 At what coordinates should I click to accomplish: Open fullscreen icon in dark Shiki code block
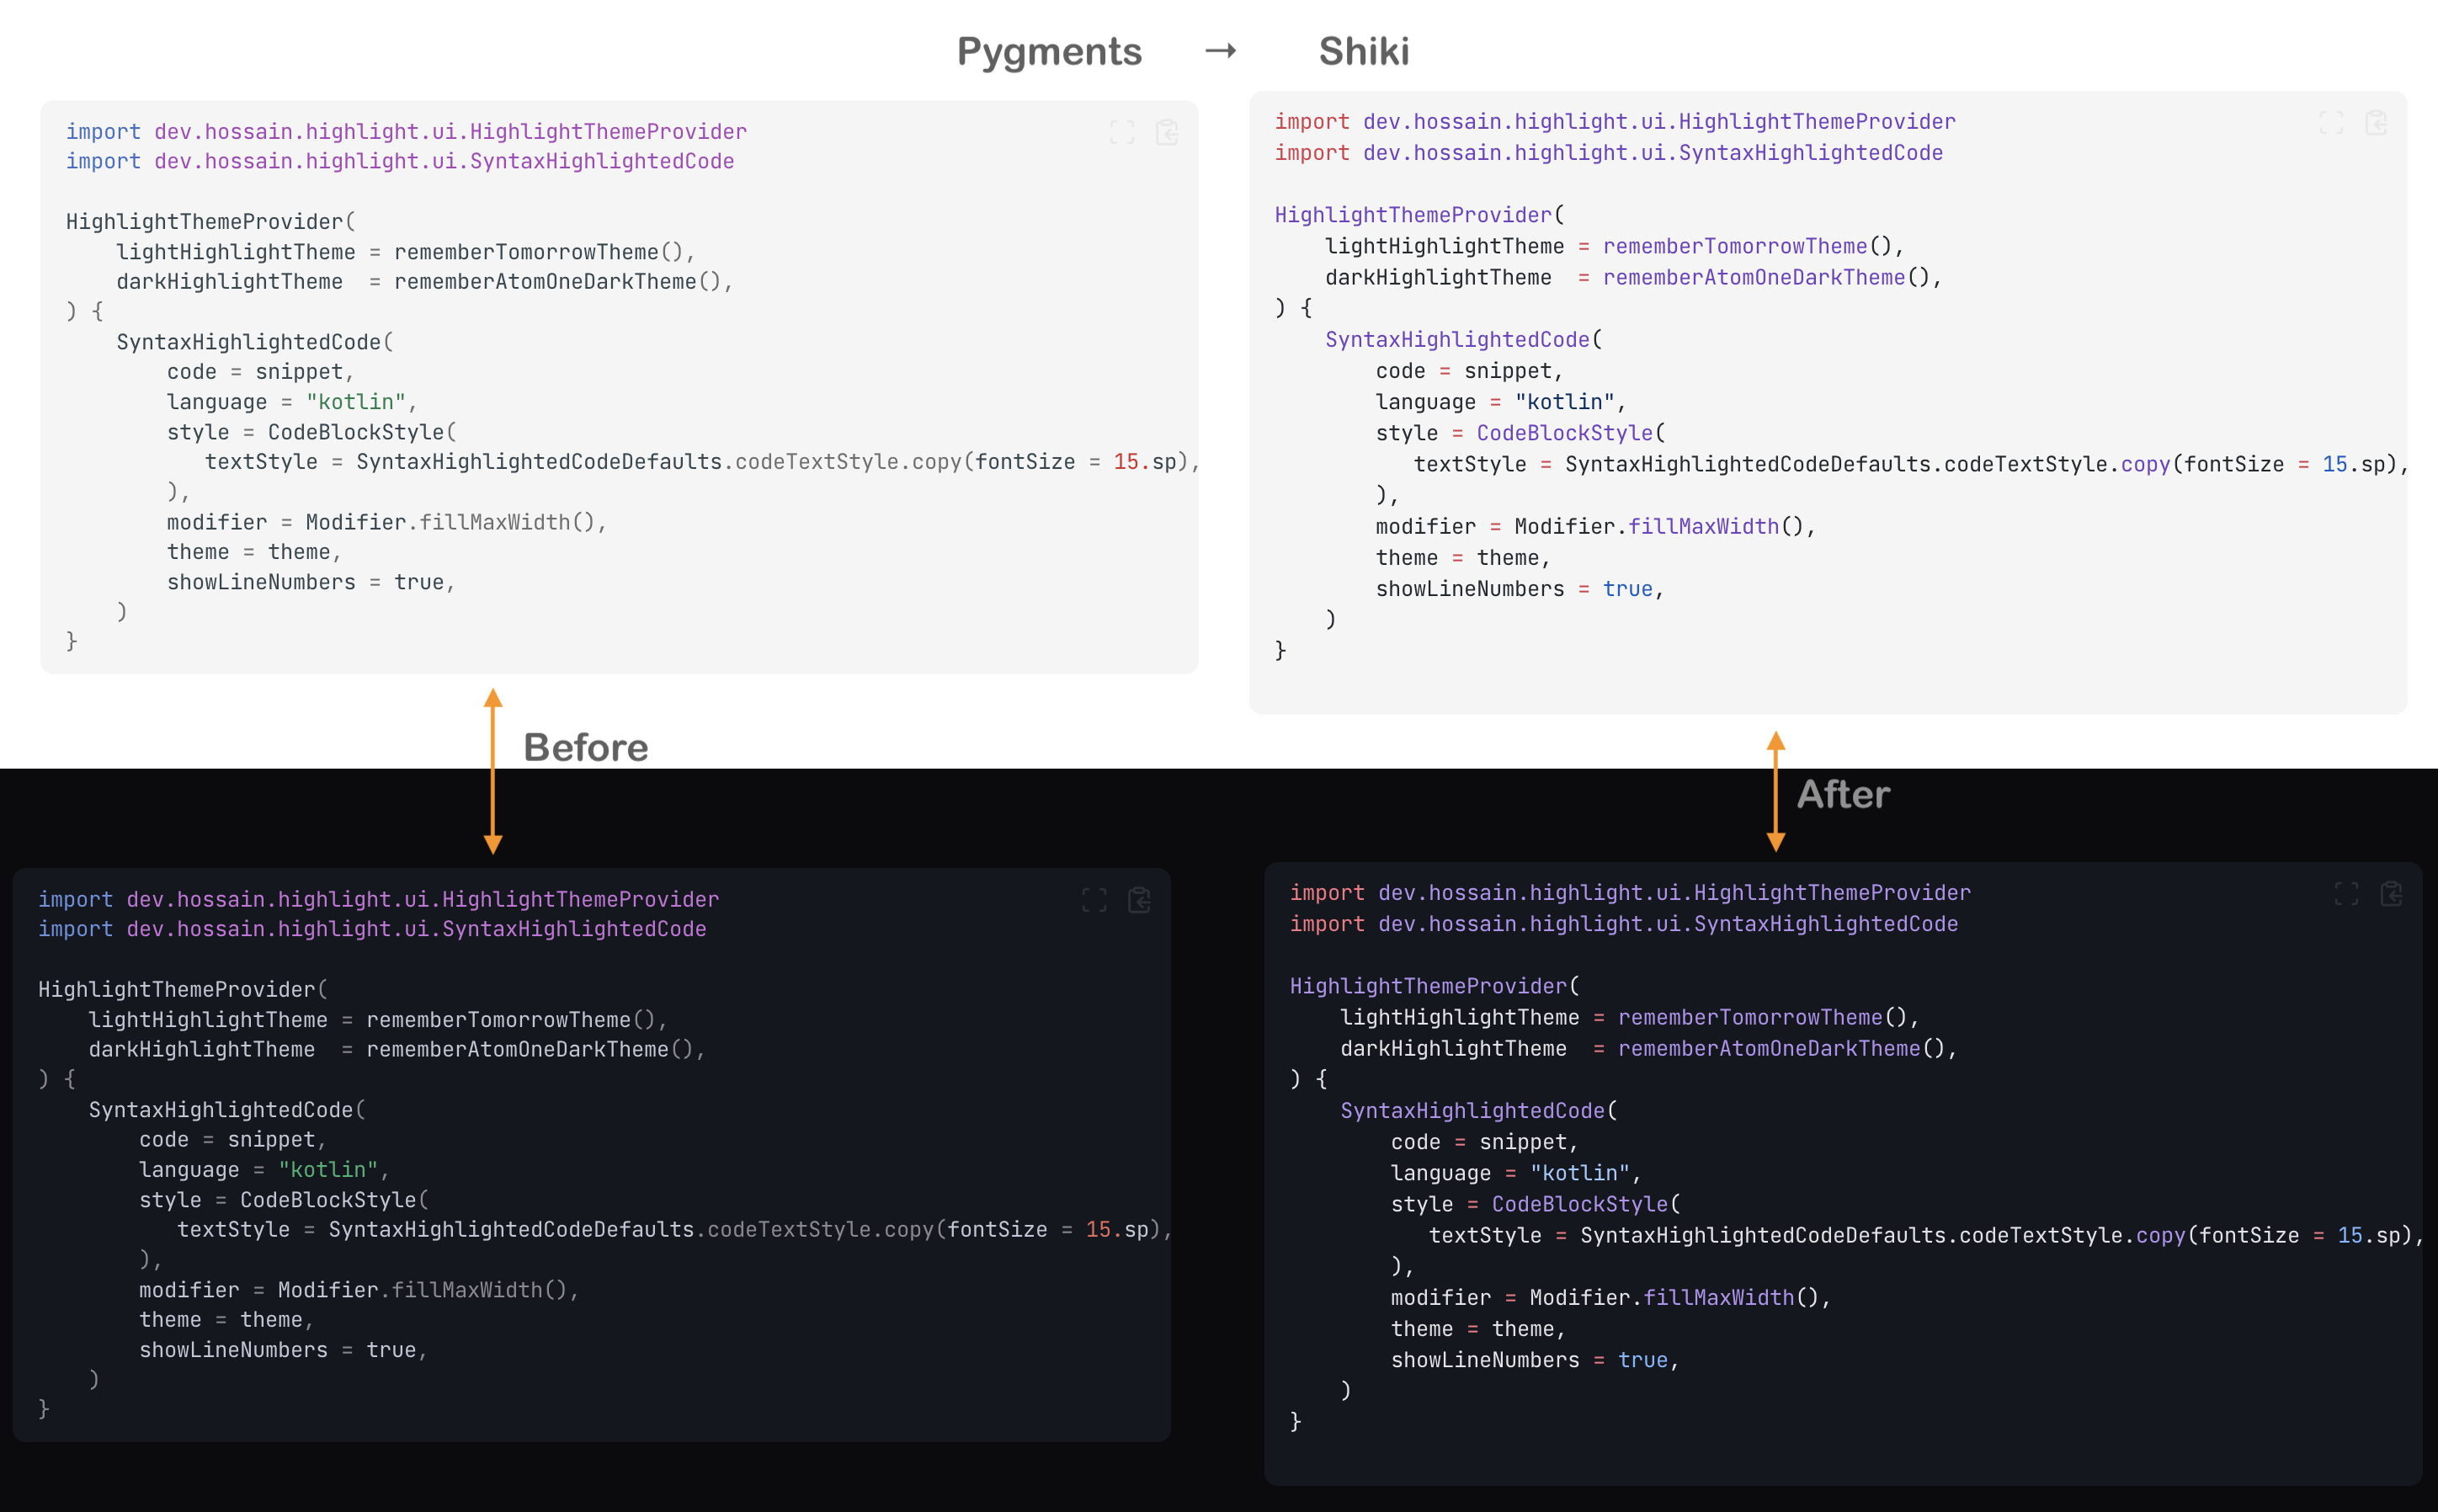pyautogui.click(x=2346, y=894)
